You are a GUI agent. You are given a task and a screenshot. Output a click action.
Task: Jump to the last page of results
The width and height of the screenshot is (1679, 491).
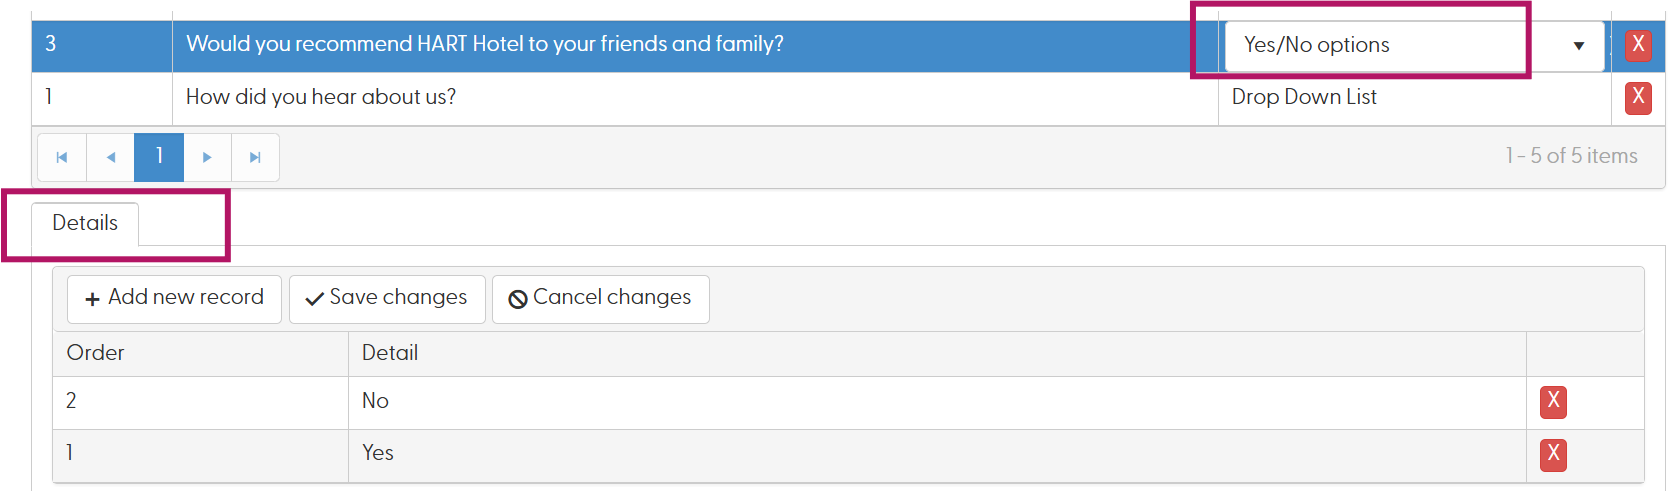pyautogui.click(x=255, y=157)
